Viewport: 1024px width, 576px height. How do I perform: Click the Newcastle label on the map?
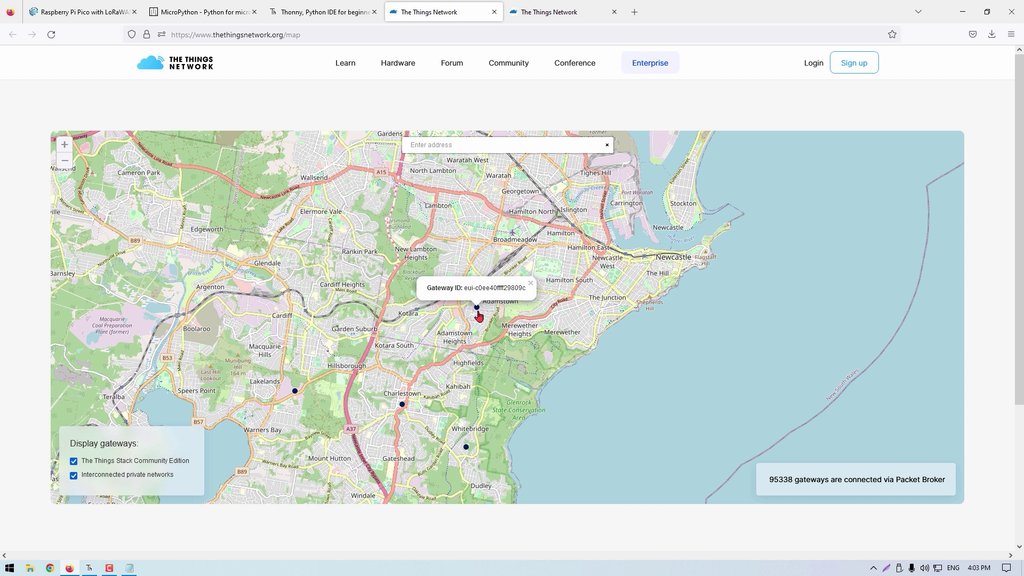(x=673, y=257)
